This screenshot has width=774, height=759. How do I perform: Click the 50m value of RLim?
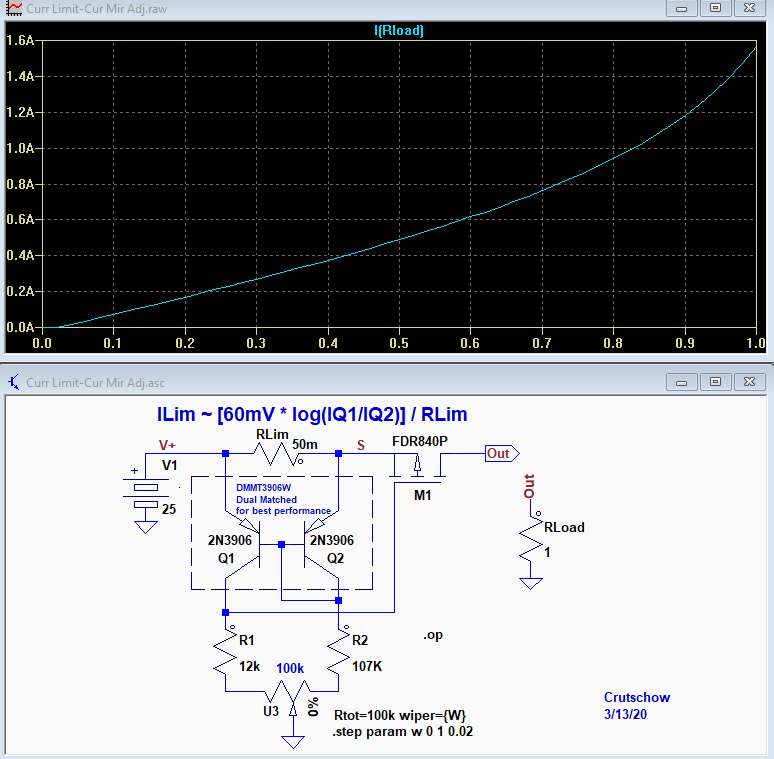pos(305,445)
